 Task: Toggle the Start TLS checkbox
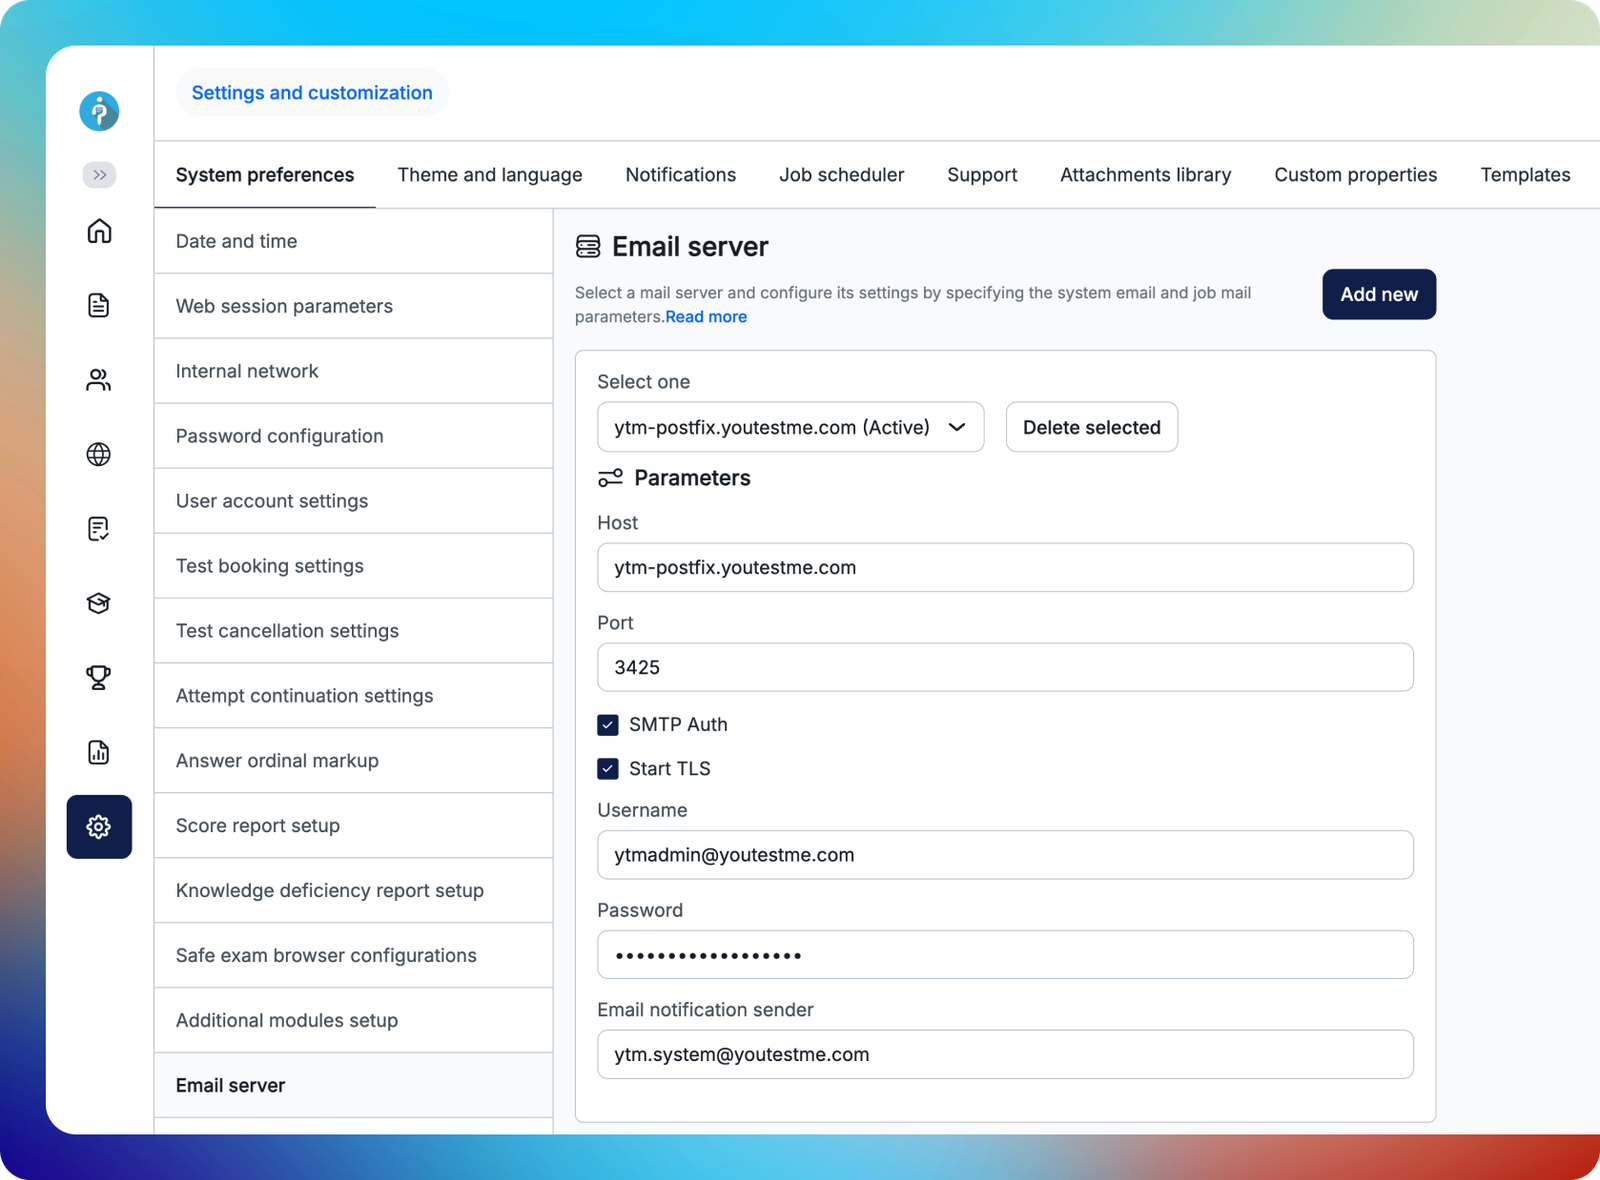click(608, 769)
